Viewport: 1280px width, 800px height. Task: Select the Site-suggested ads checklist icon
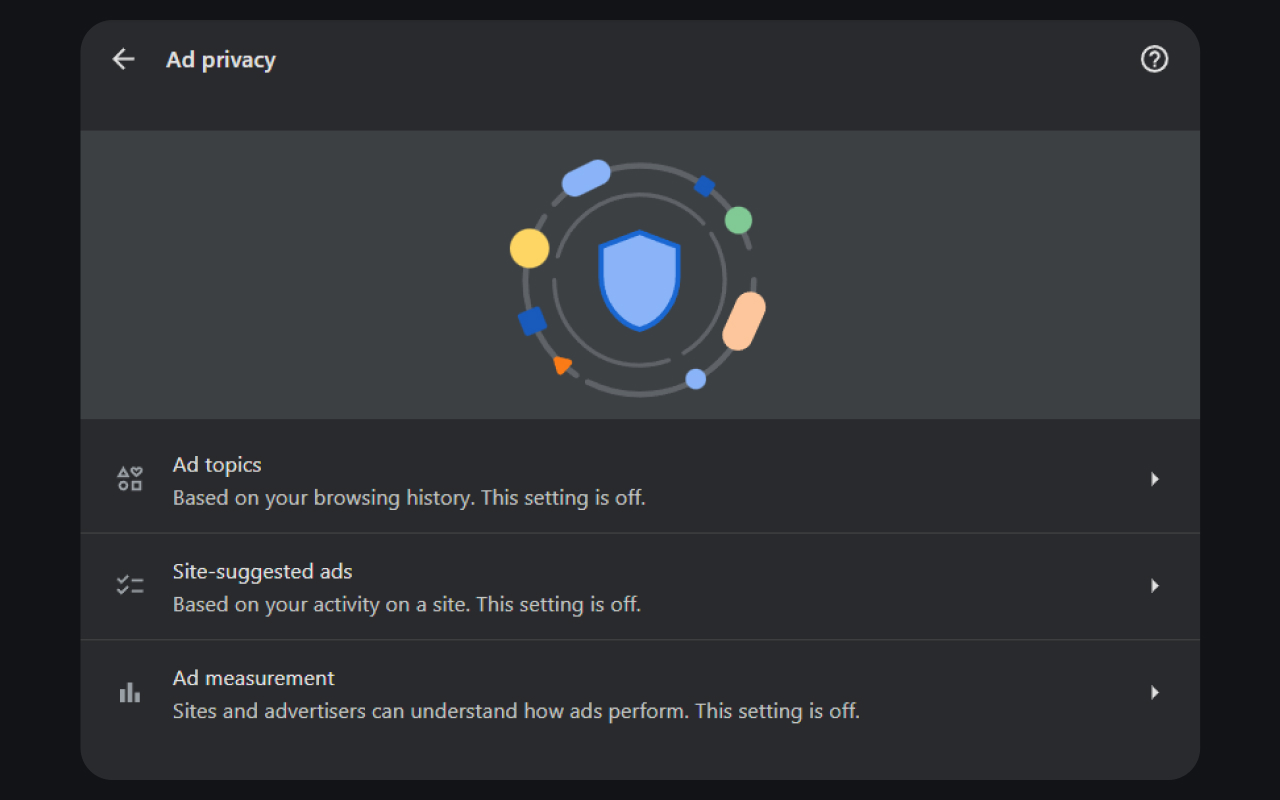click(x=129, y=585)
